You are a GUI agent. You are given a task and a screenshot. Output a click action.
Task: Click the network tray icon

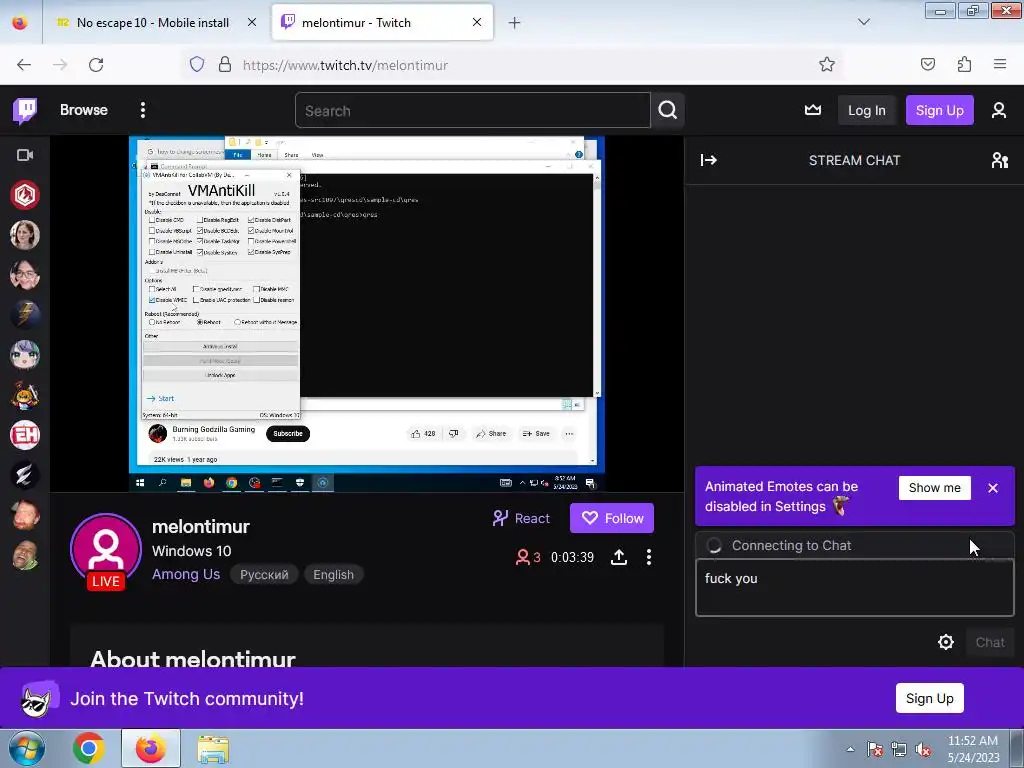pyautogui.click(x=899, y=750)
